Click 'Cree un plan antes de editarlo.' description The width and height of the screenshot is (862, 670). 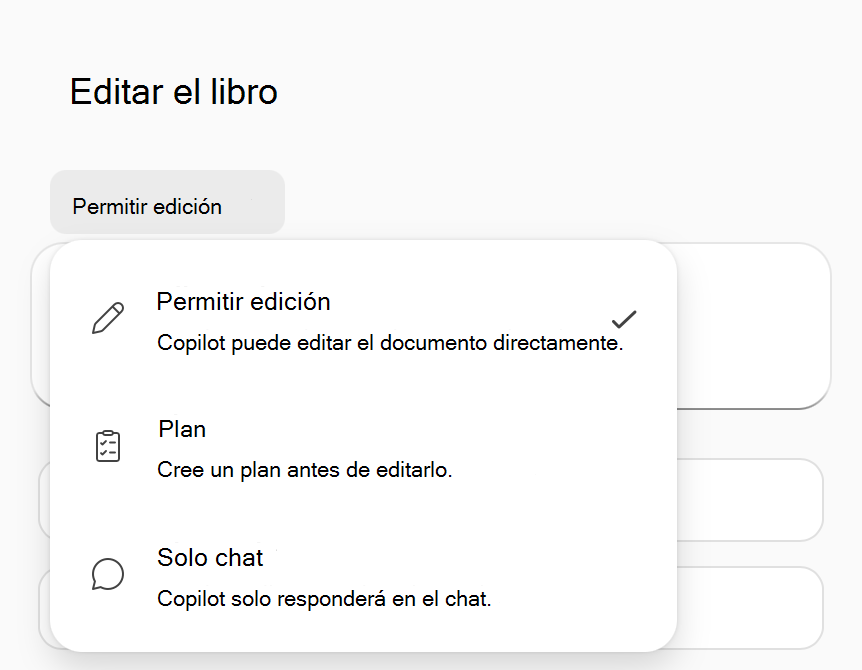pyautogui.click(x=305, y=470)
